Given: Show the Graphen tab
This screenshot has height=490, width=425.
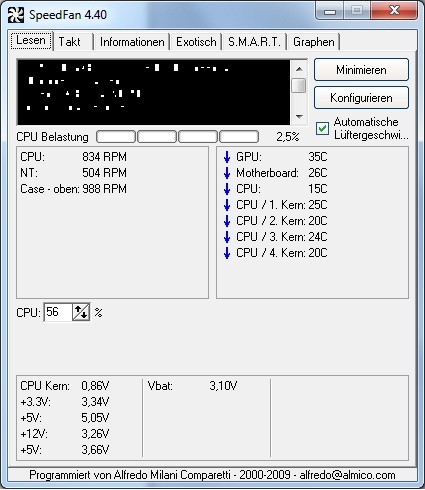Looking at the screenshot, I should tap(314, 42).
